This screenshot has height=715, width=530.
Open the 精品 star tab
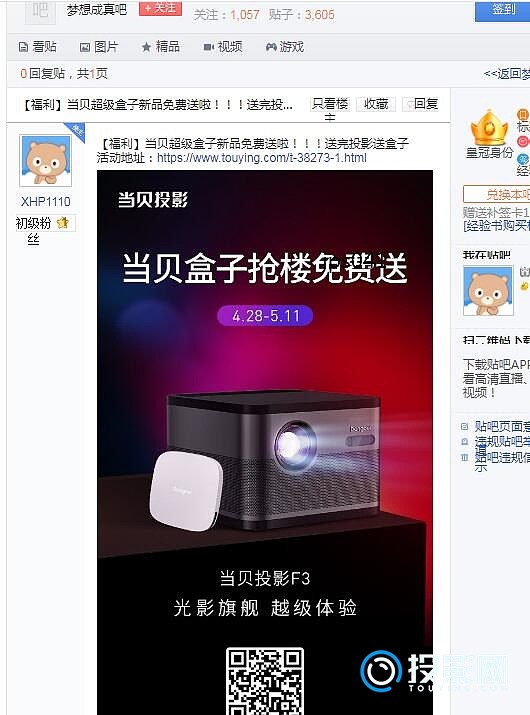click(161, 47)
